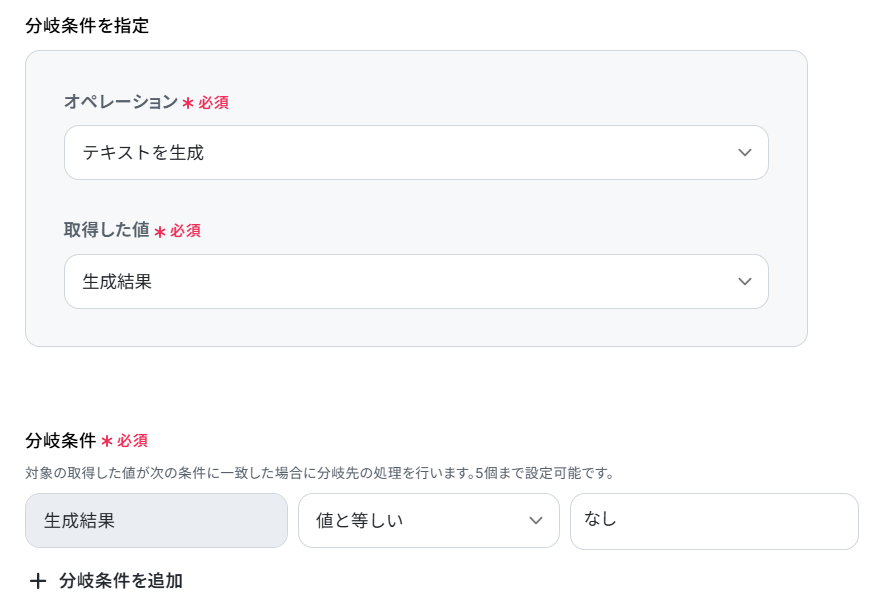Click the red asterisk next to 分岐条件

[106, 441]
